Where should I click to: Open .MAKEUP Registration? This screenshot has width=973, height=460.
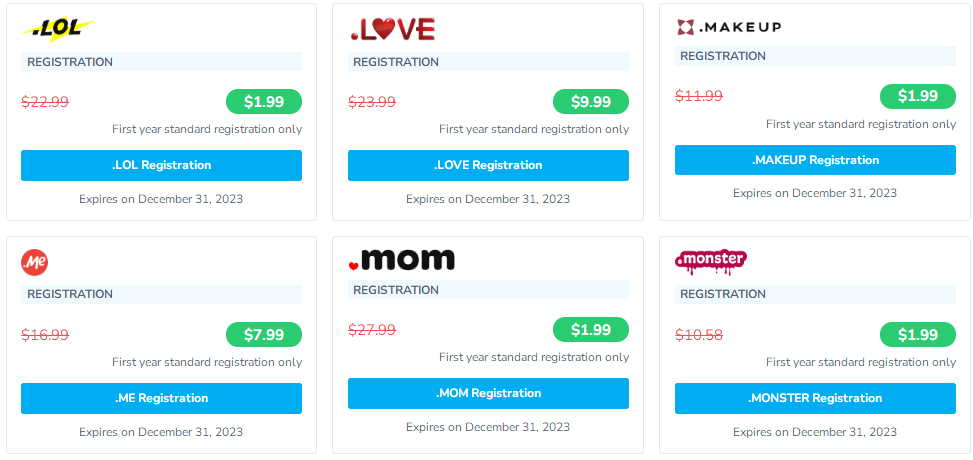pyautogui.click(x=815, y=160)
